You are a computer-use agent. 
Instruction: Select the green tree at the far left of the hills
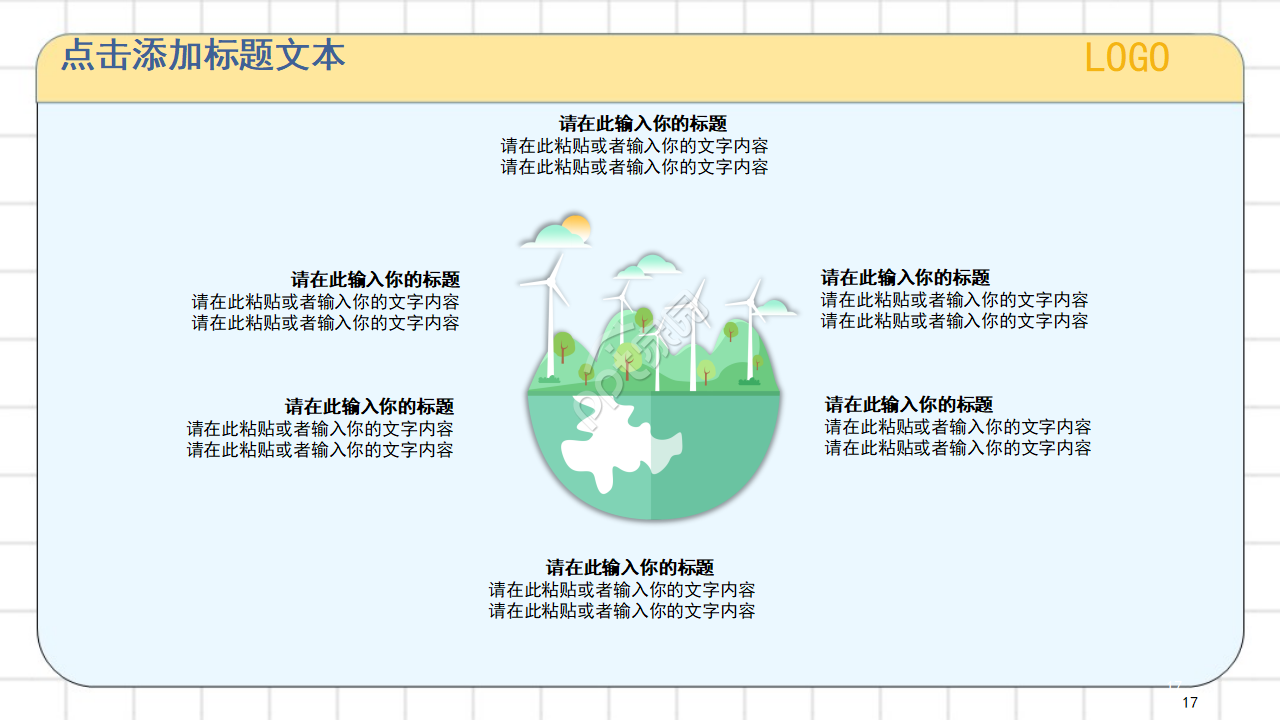[562, 345]
